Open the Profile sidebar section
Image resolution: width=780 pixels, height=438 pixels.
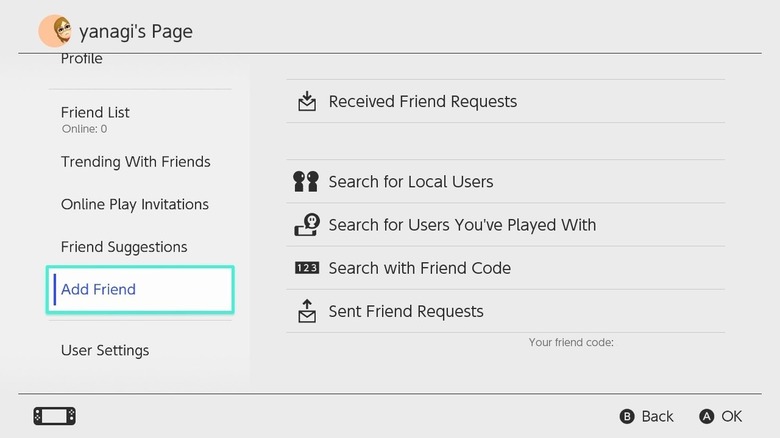[82, 60]
